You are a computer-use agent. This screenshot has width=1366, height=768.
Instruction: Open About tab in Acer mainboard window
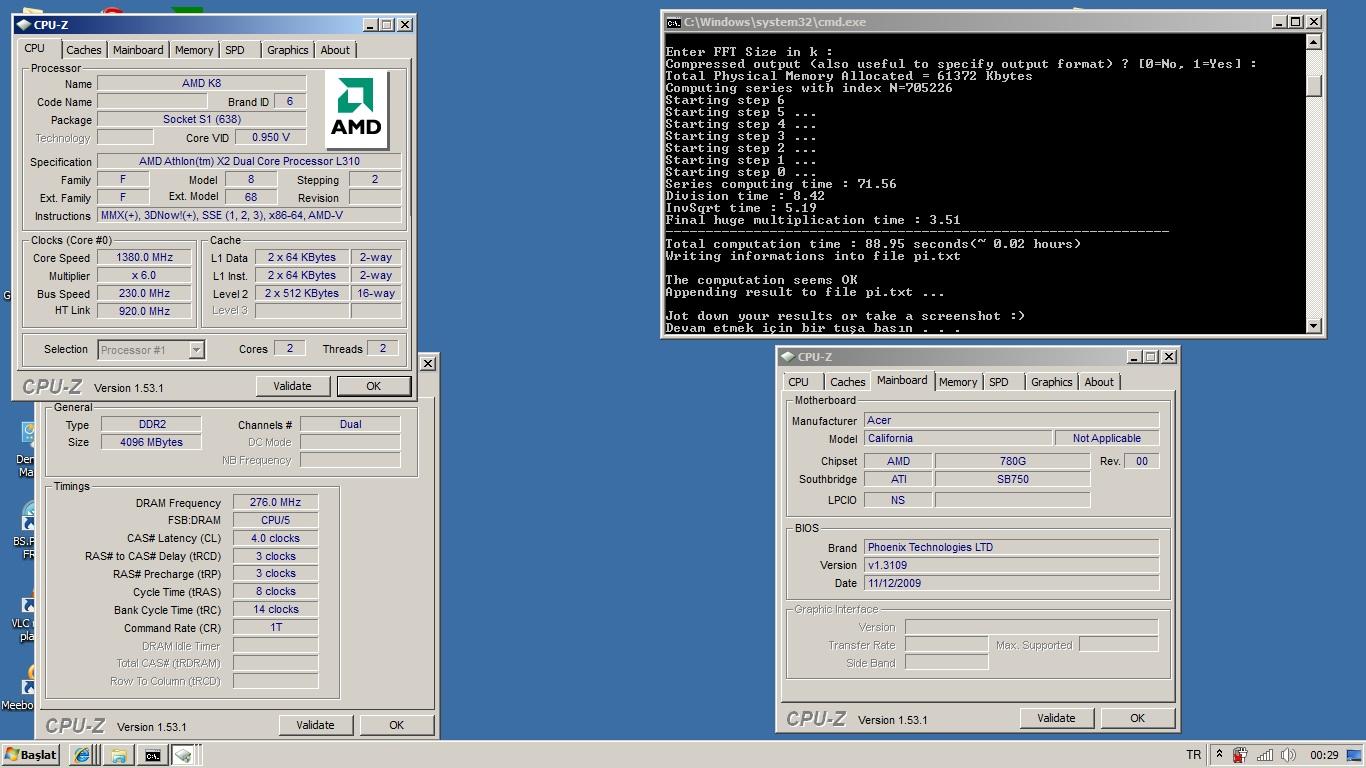[1099, 382]
